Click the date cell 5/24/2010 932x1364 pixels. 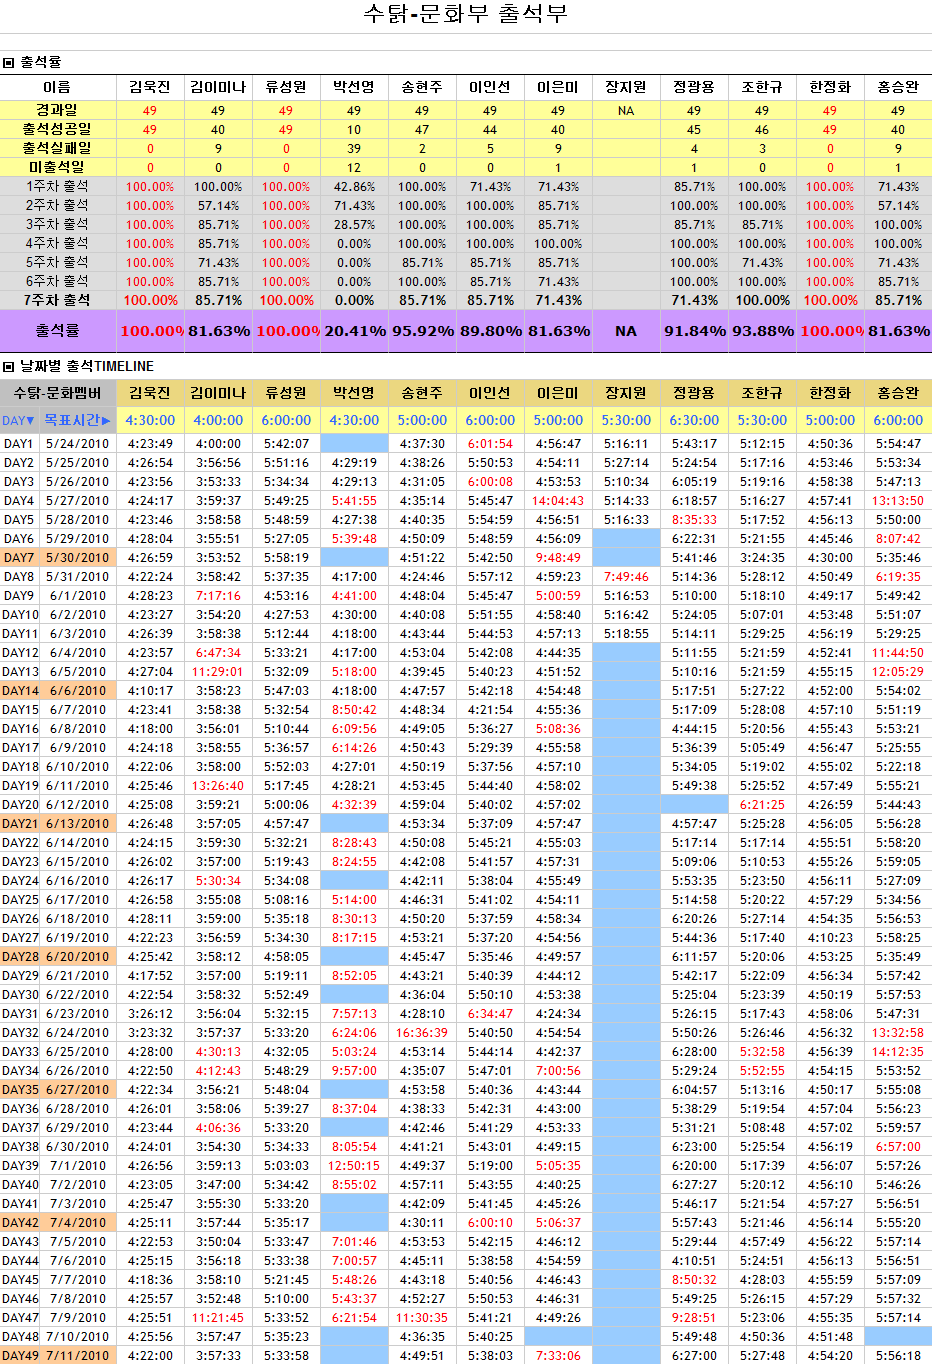click(x=77, y=444)
